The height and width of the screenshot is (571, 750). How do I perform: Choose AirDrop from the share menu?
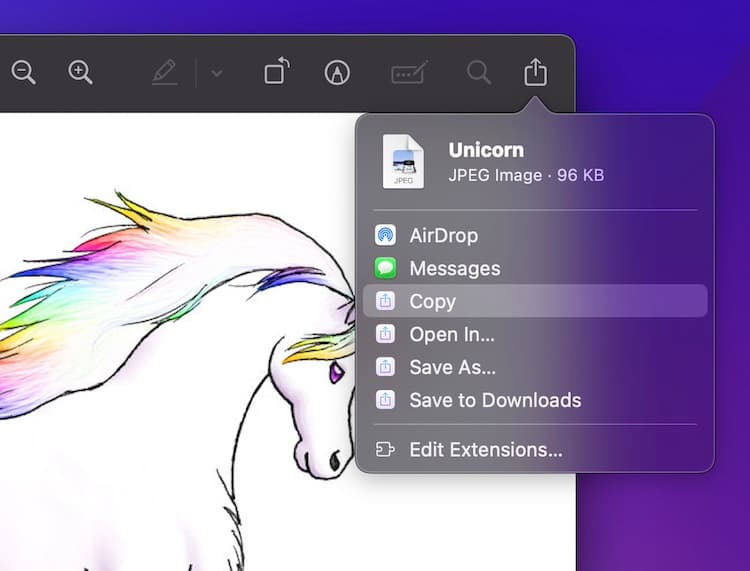pyautogui.click(x=443, y=236)
